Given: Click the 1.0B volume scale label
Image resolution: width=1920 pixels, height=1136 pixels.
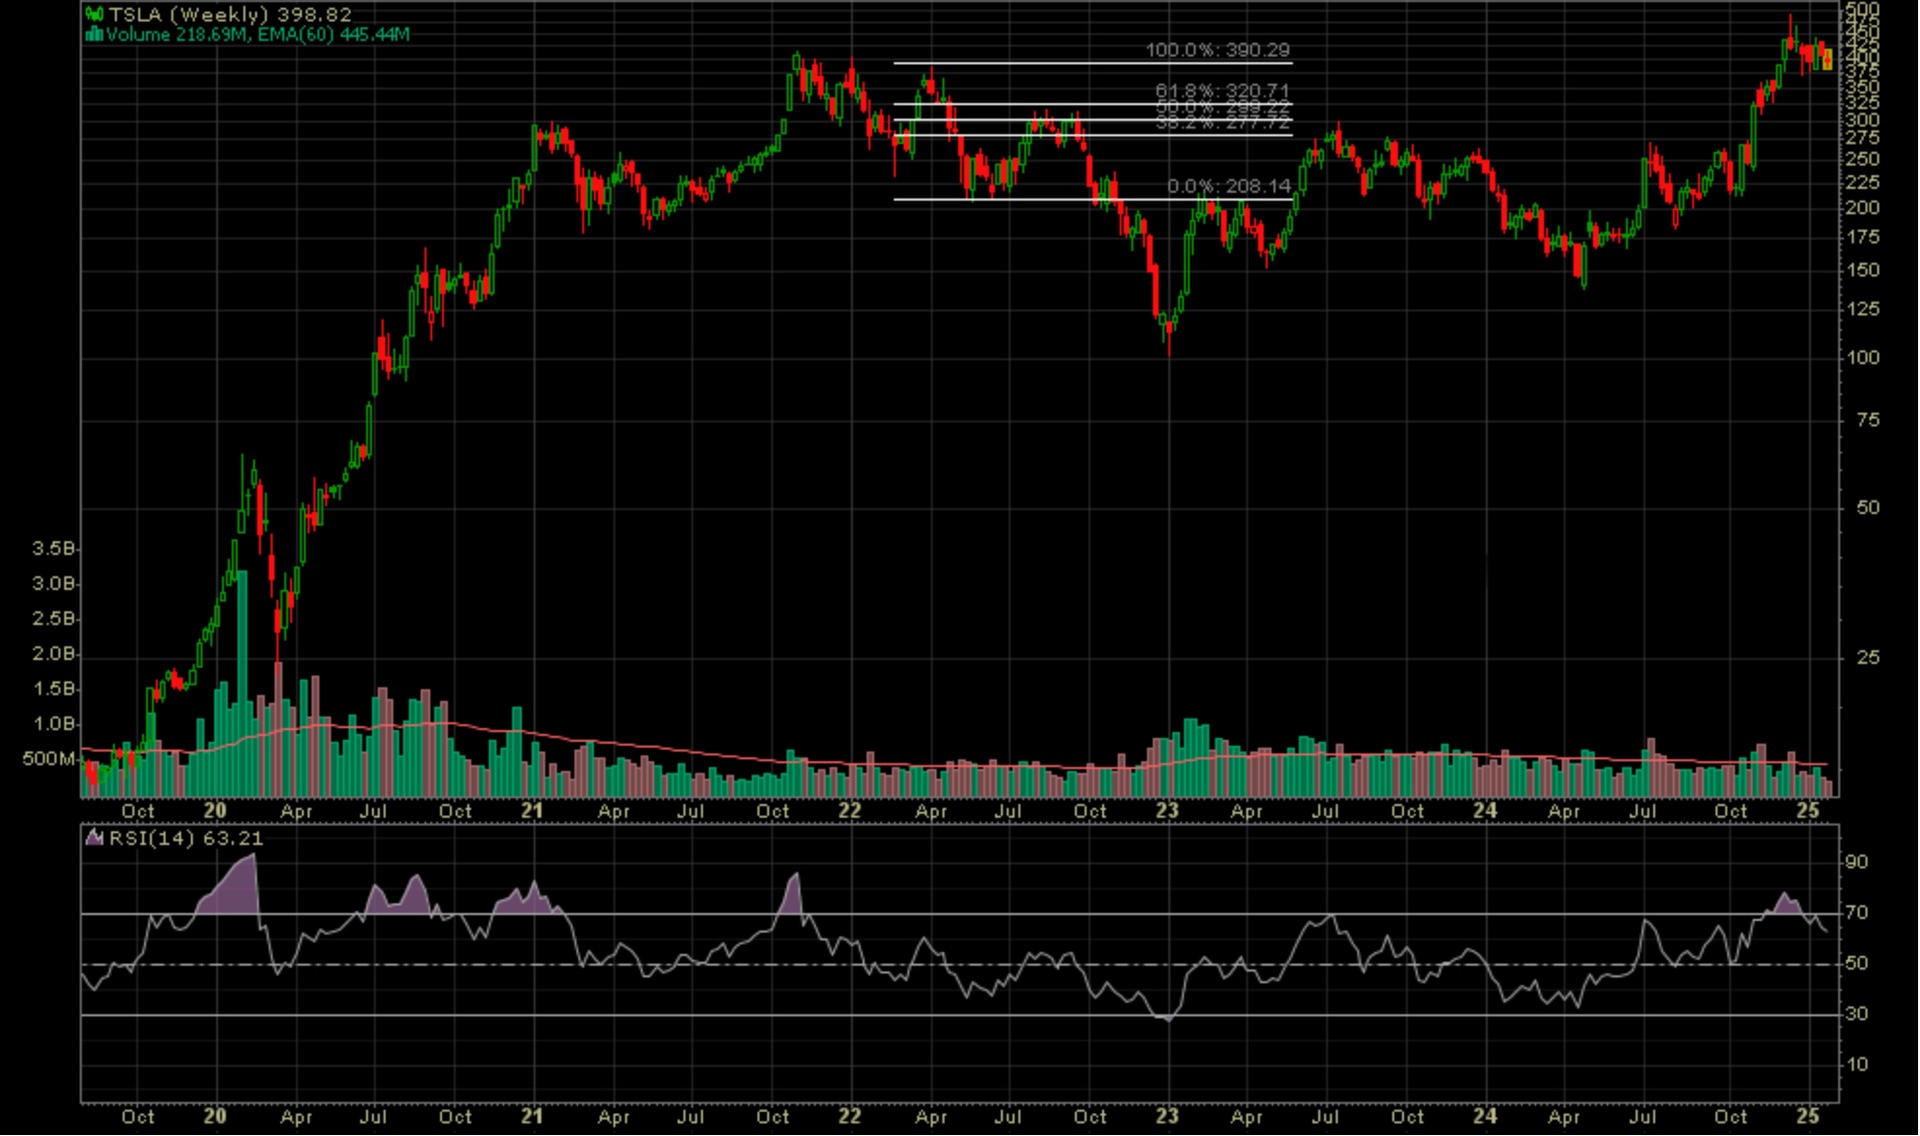Looking at the screenshot, I should [54, 724].
